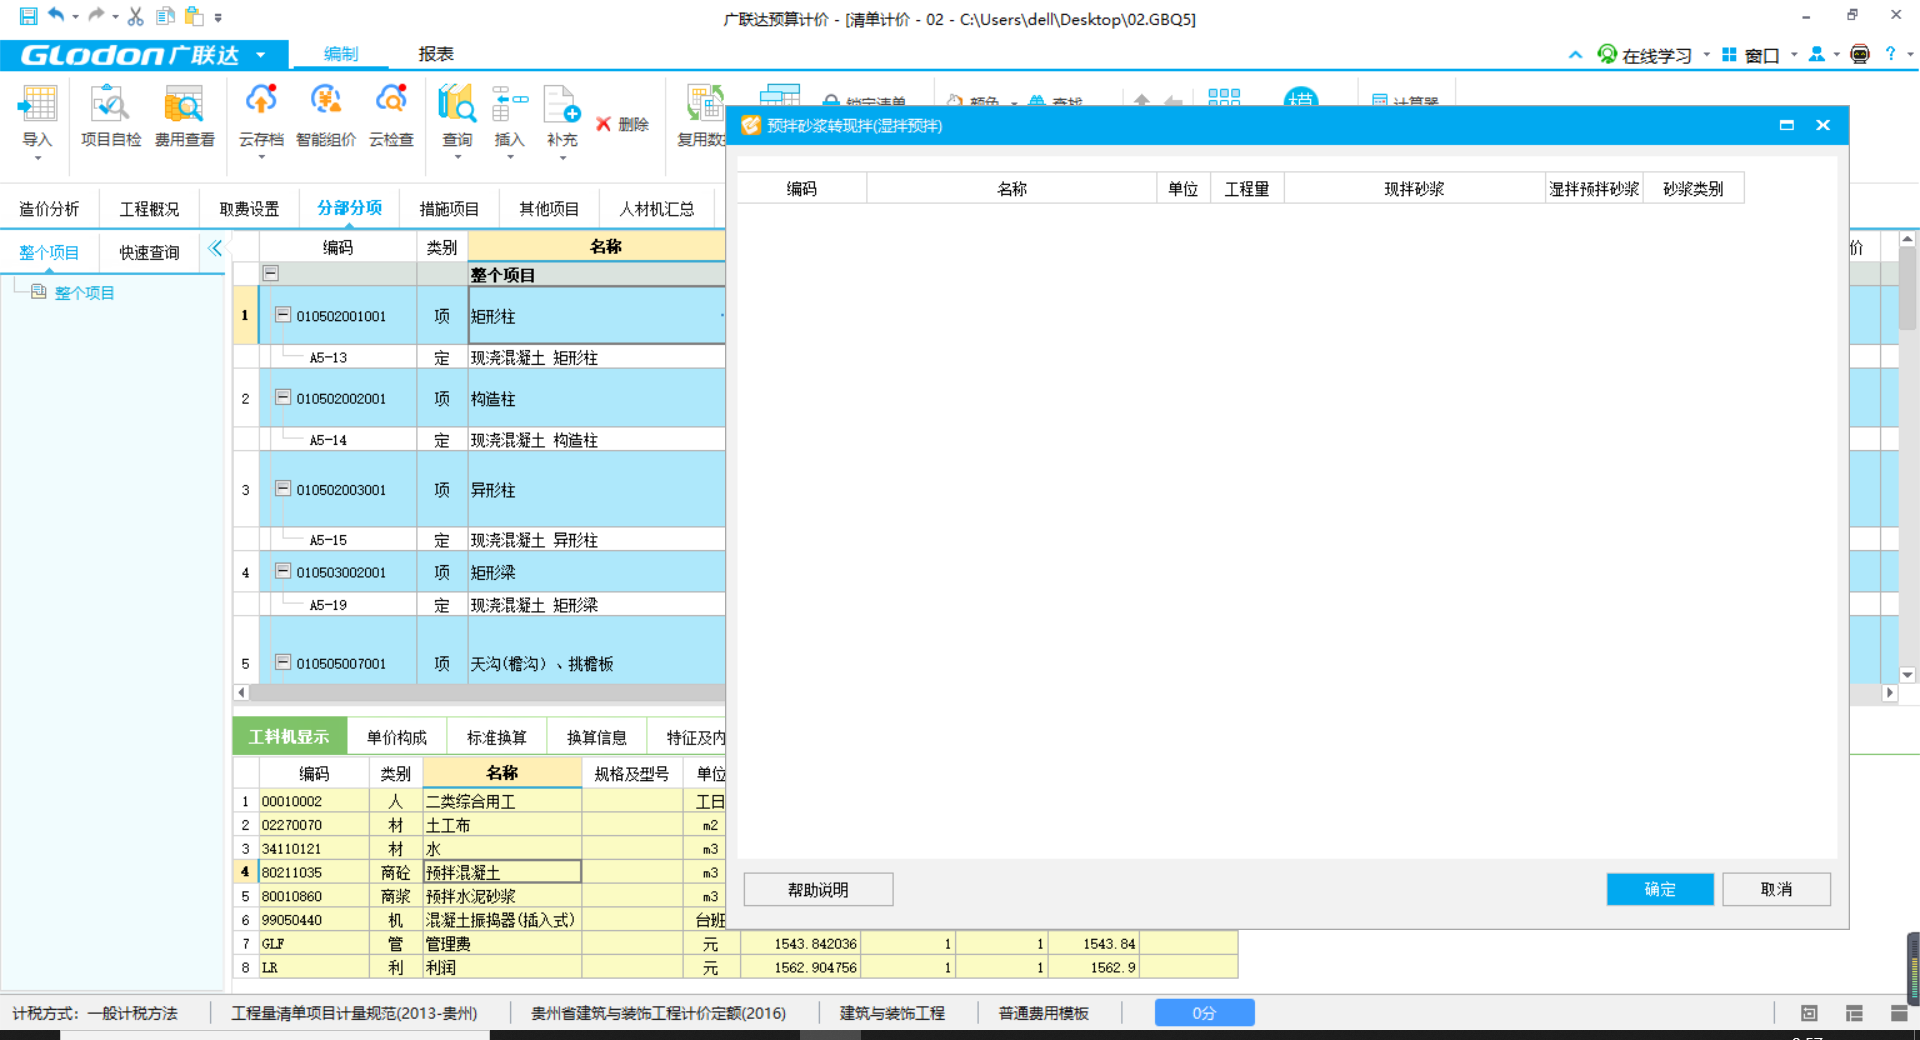Switch to the 单价构成 tab

point(396,737)
